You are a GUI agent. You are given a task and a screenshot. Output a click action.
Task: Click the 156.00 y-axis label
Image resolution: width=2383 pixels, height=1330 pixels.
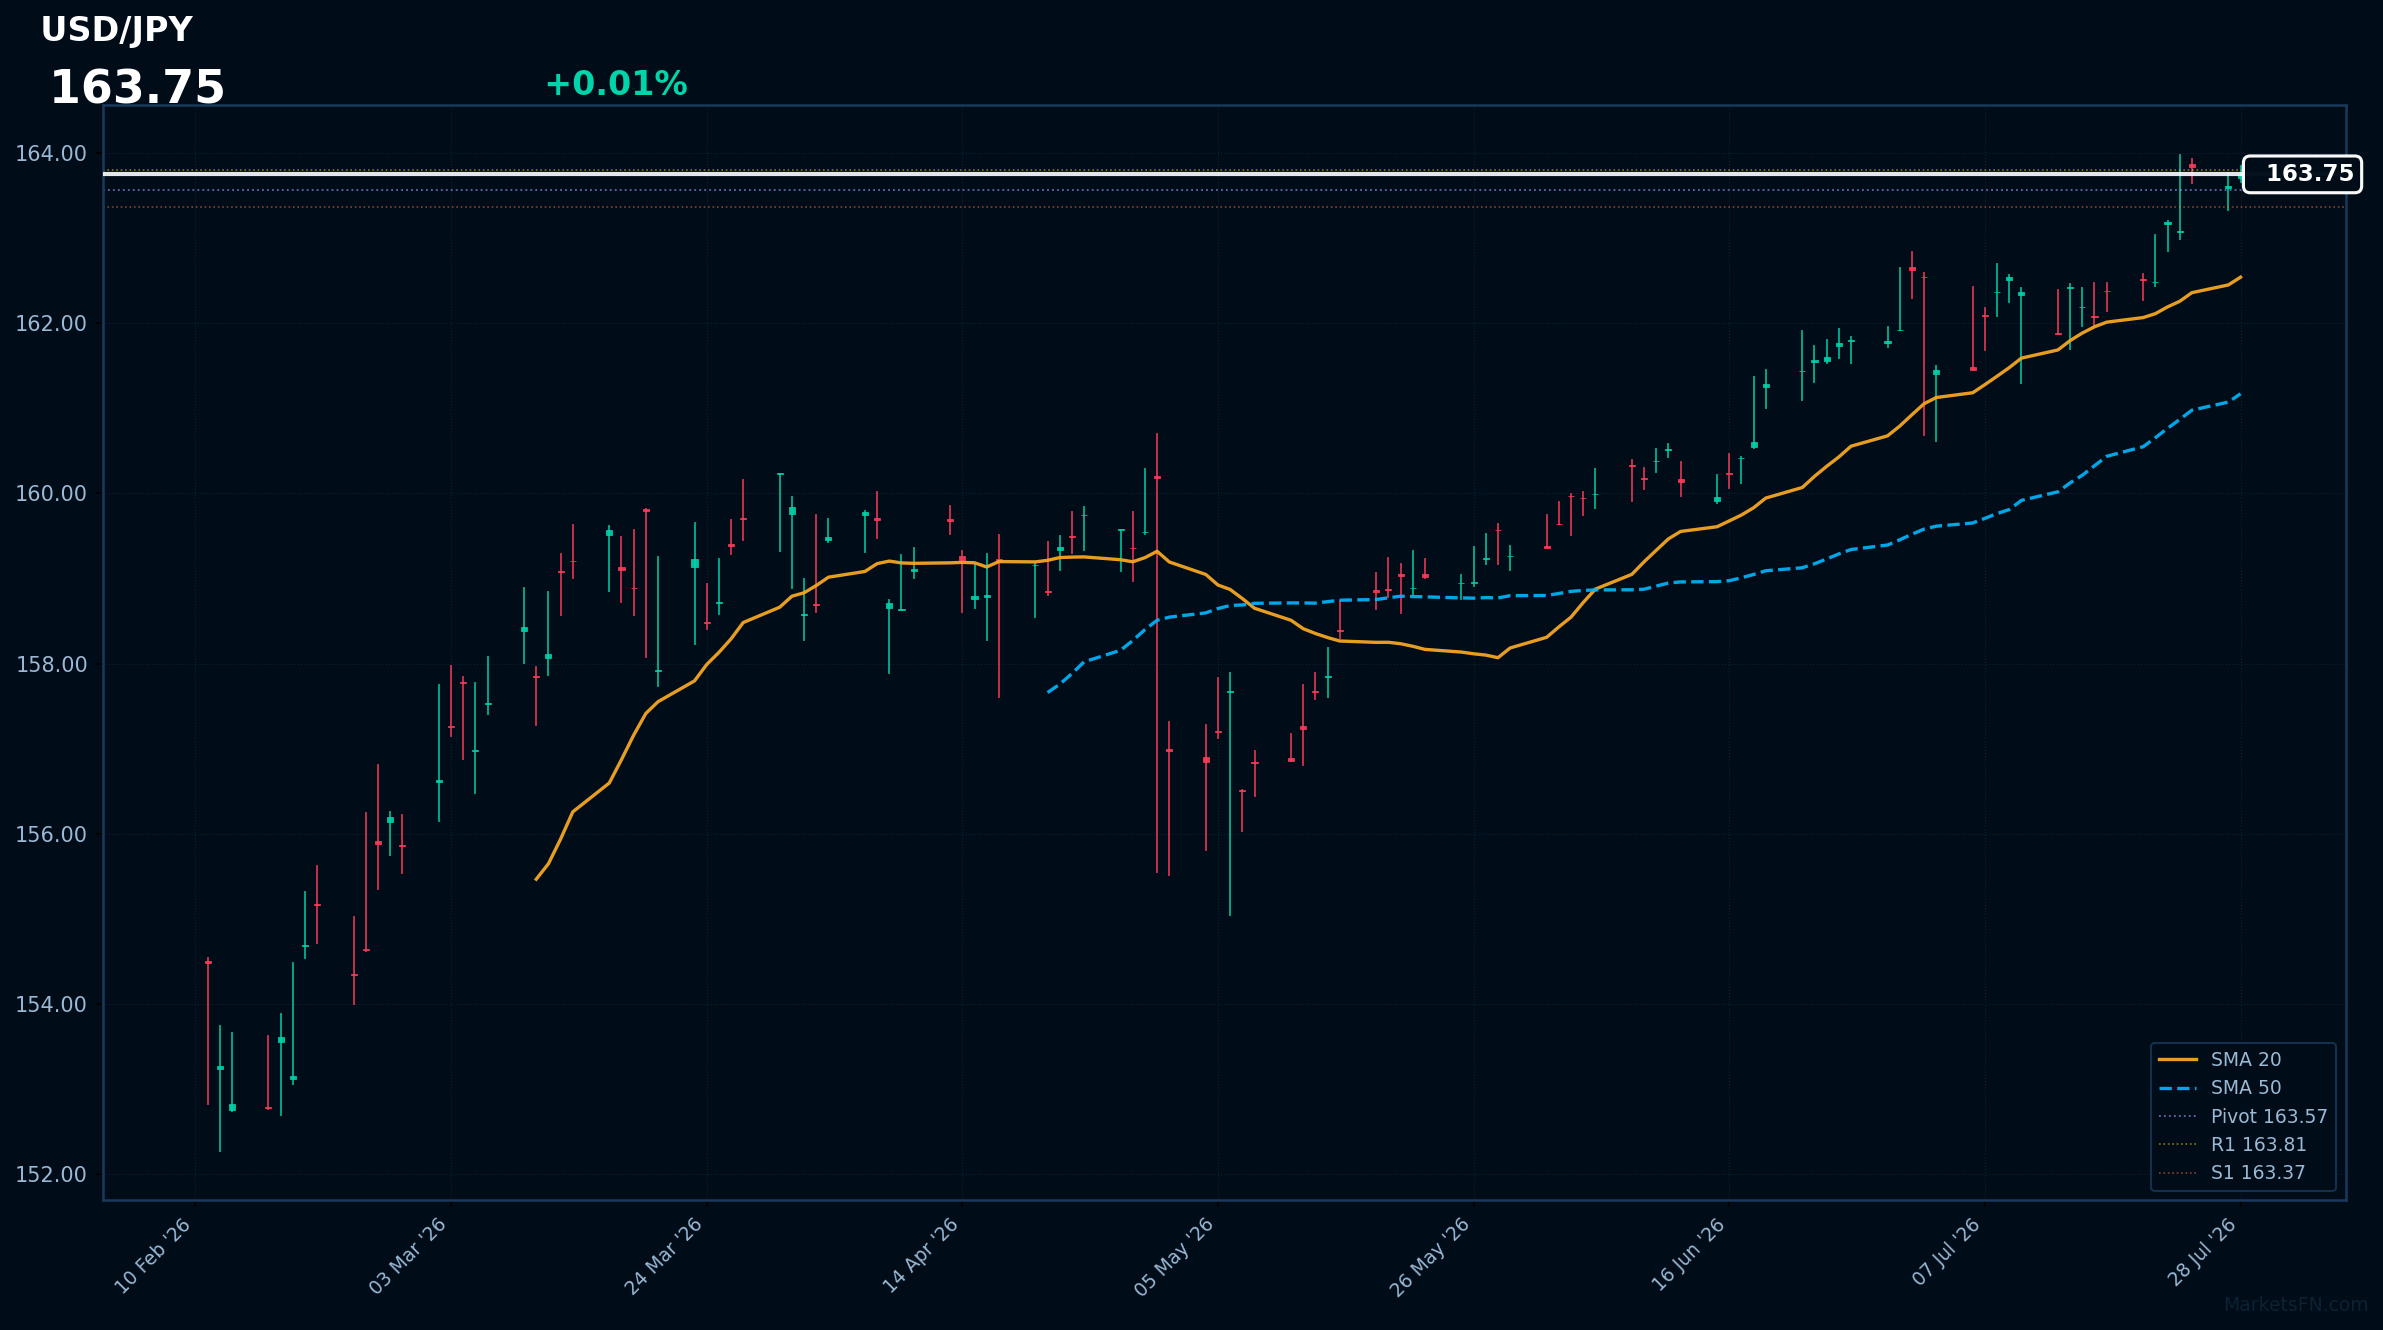51,834
